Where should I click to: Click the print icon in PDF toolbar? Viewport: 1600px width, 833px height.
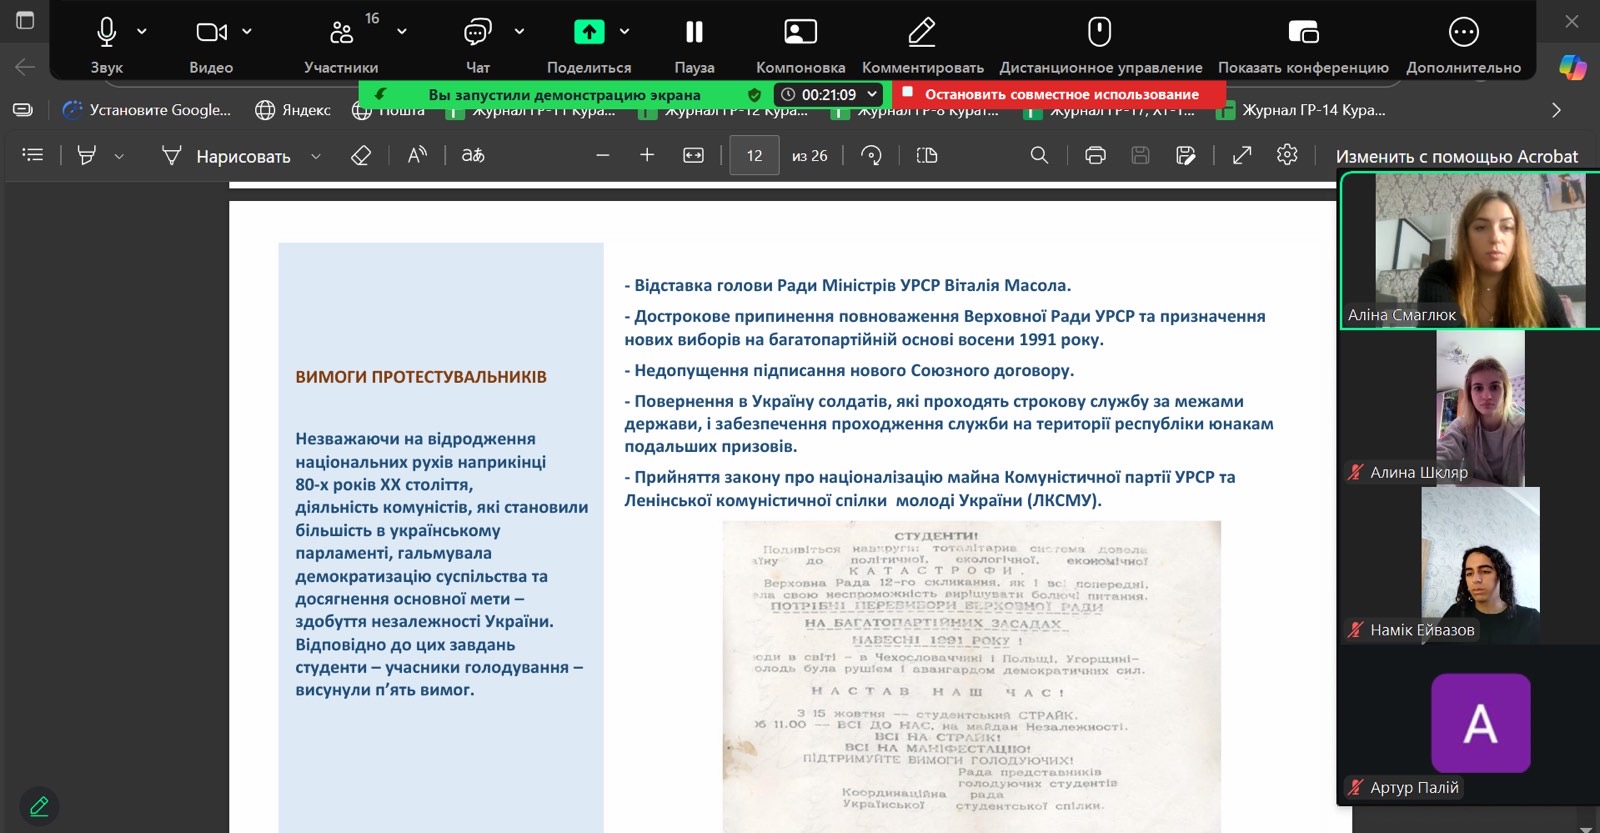[x=1095, y=155]
